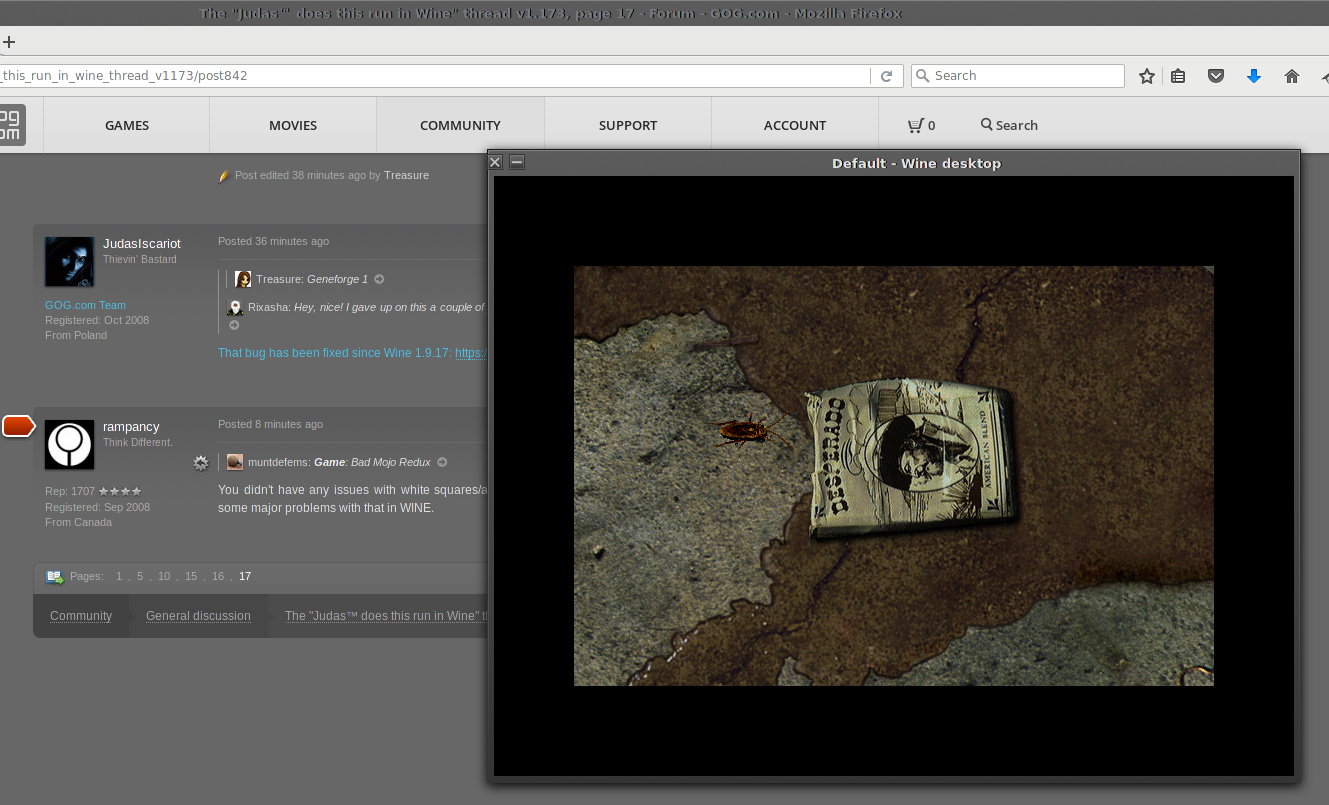The width and height of the screenshot is (1329, 805).
Task: Click 'Posted 8 minutes ago' timestamp
Action: point(270,424)
